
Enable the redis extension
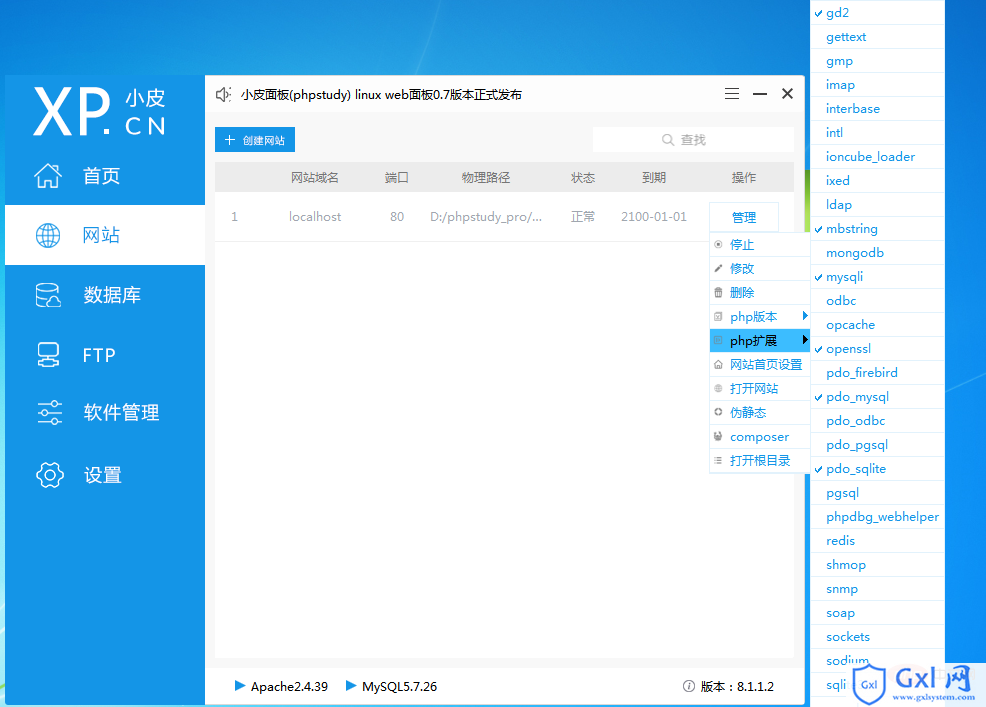[x=878, y=541]
